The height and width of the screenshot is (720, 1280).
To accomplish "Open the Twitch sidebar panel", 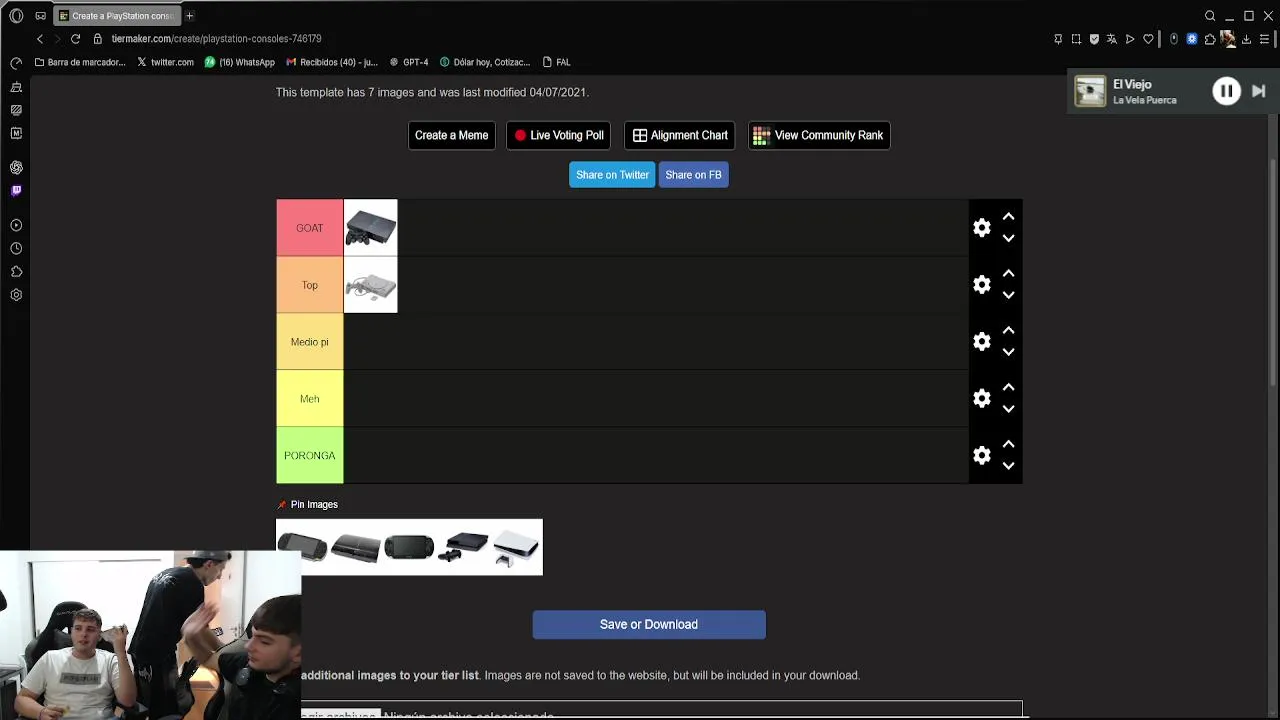I will [16, 190].
